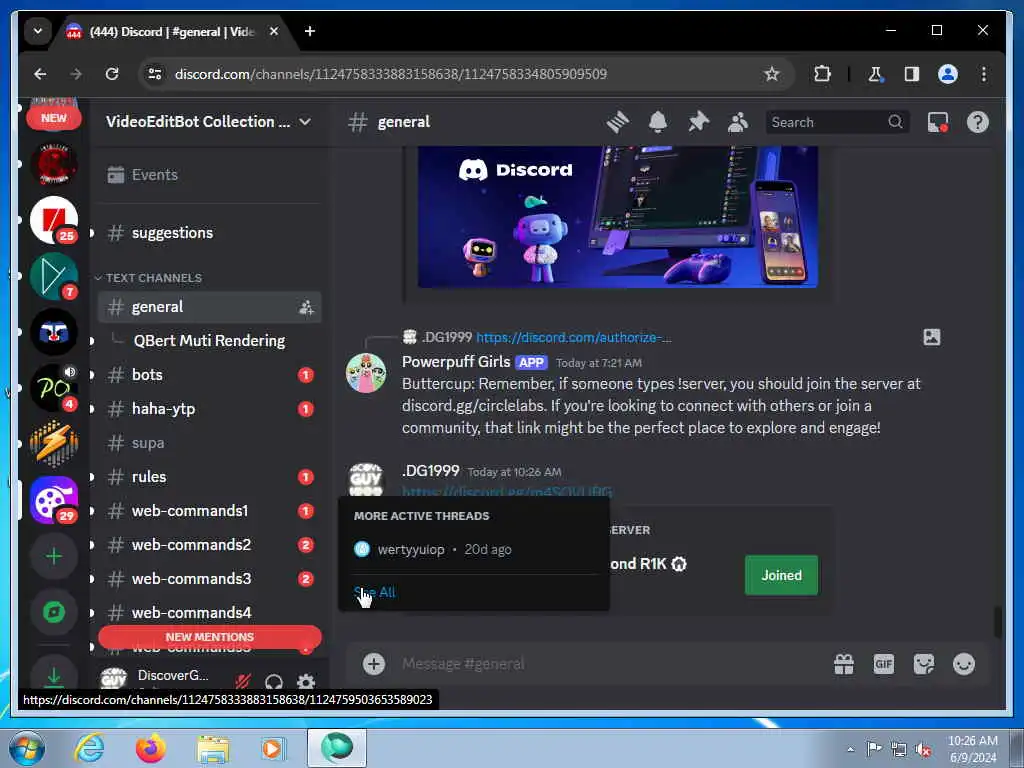This screenshot has width=1024, height=768.
Task: Click Powerpuff Girls bot avatar
Action: tap(366, 373)
